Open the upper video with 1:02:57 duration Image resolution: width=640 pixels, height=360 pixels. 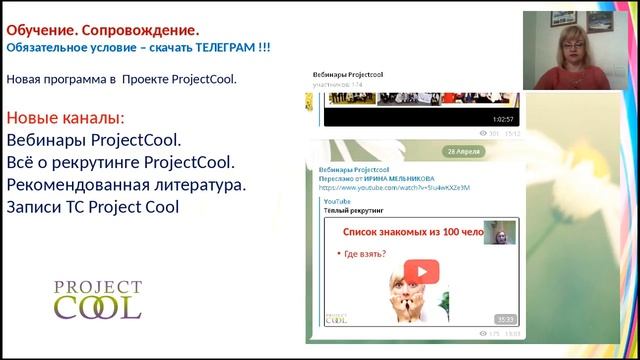[422, 109]
